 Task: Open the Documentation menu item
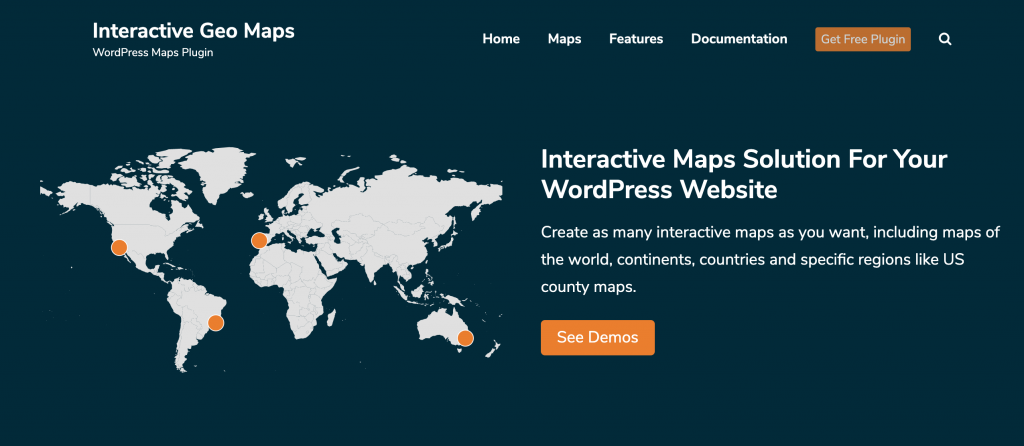click(x=739, y=39)
